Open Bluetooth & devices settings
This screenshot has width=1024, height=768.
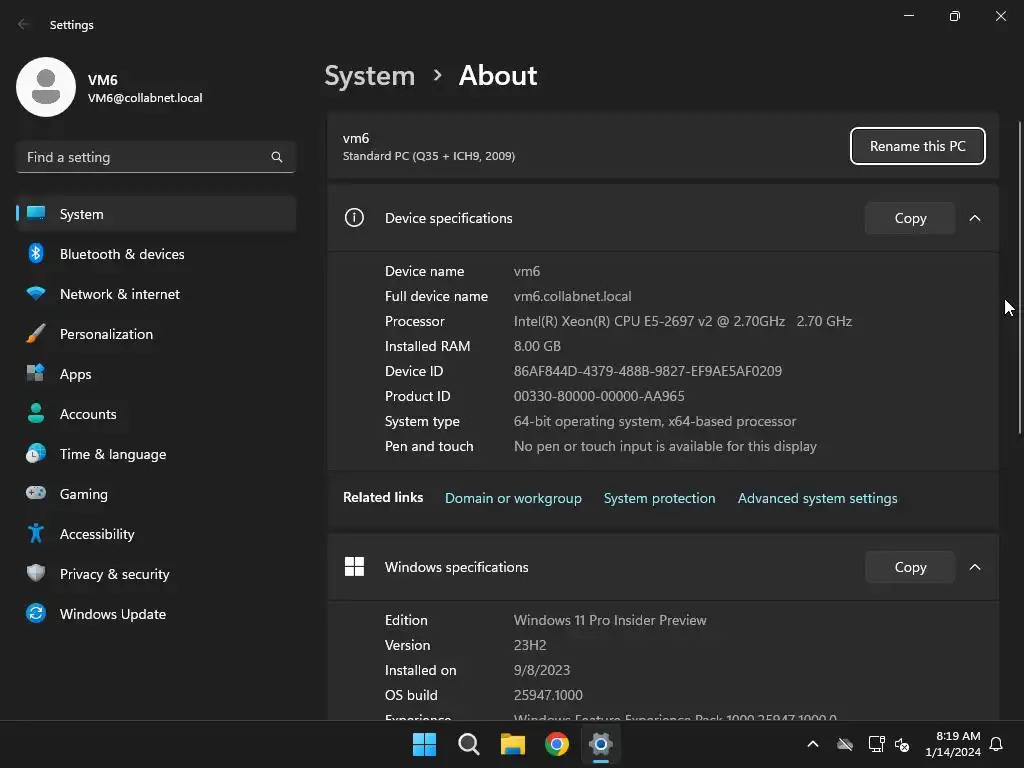pyautogui.click(x=156, y=254)
